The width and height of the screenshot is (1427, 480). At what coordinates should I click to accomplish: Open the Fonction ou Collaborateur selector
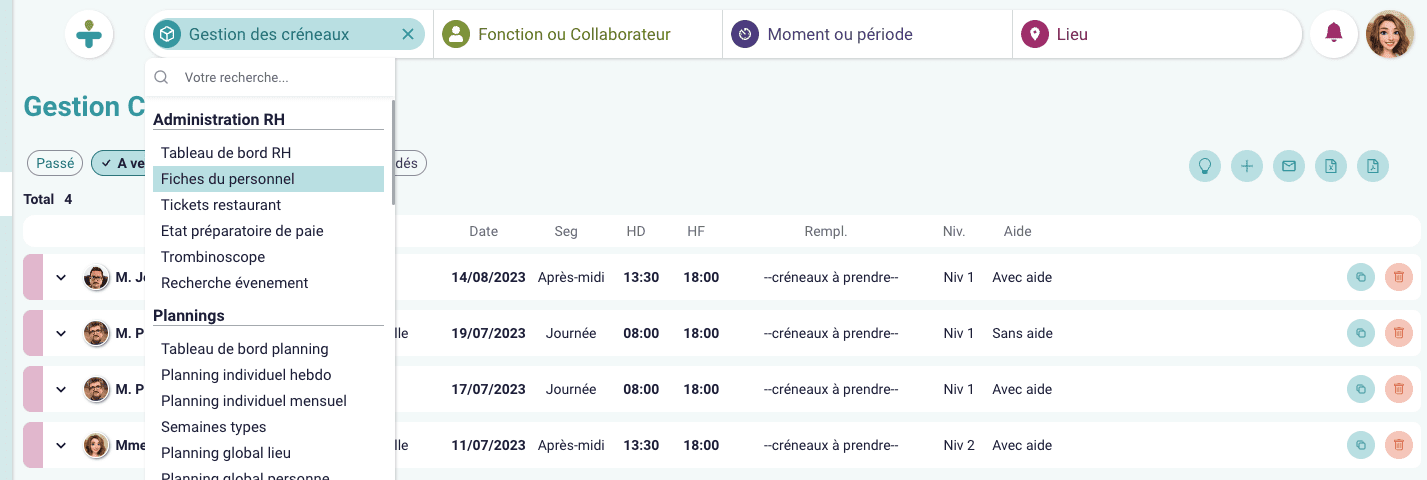(x=578, y=34)
